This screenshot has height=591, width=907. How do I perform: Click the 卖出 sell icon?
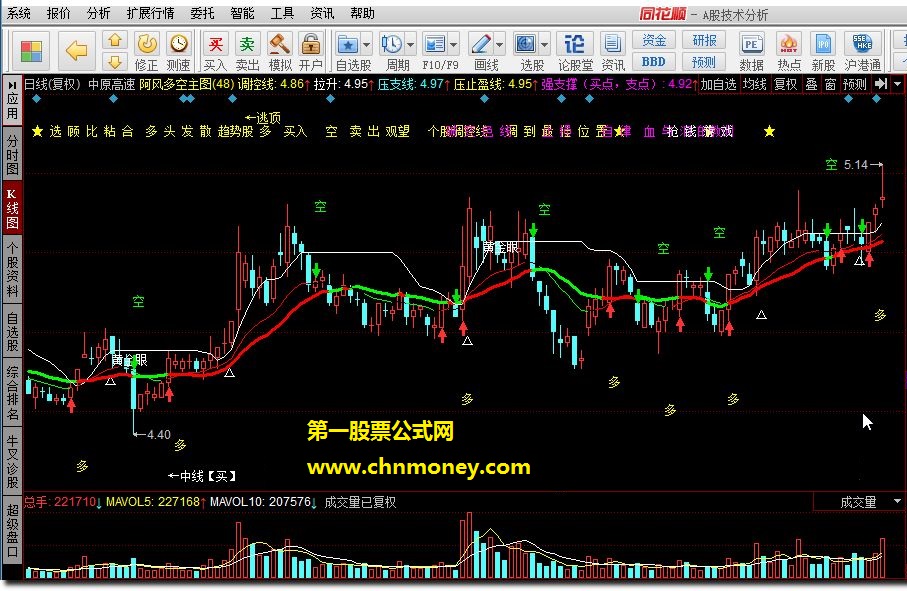(247, 51)
